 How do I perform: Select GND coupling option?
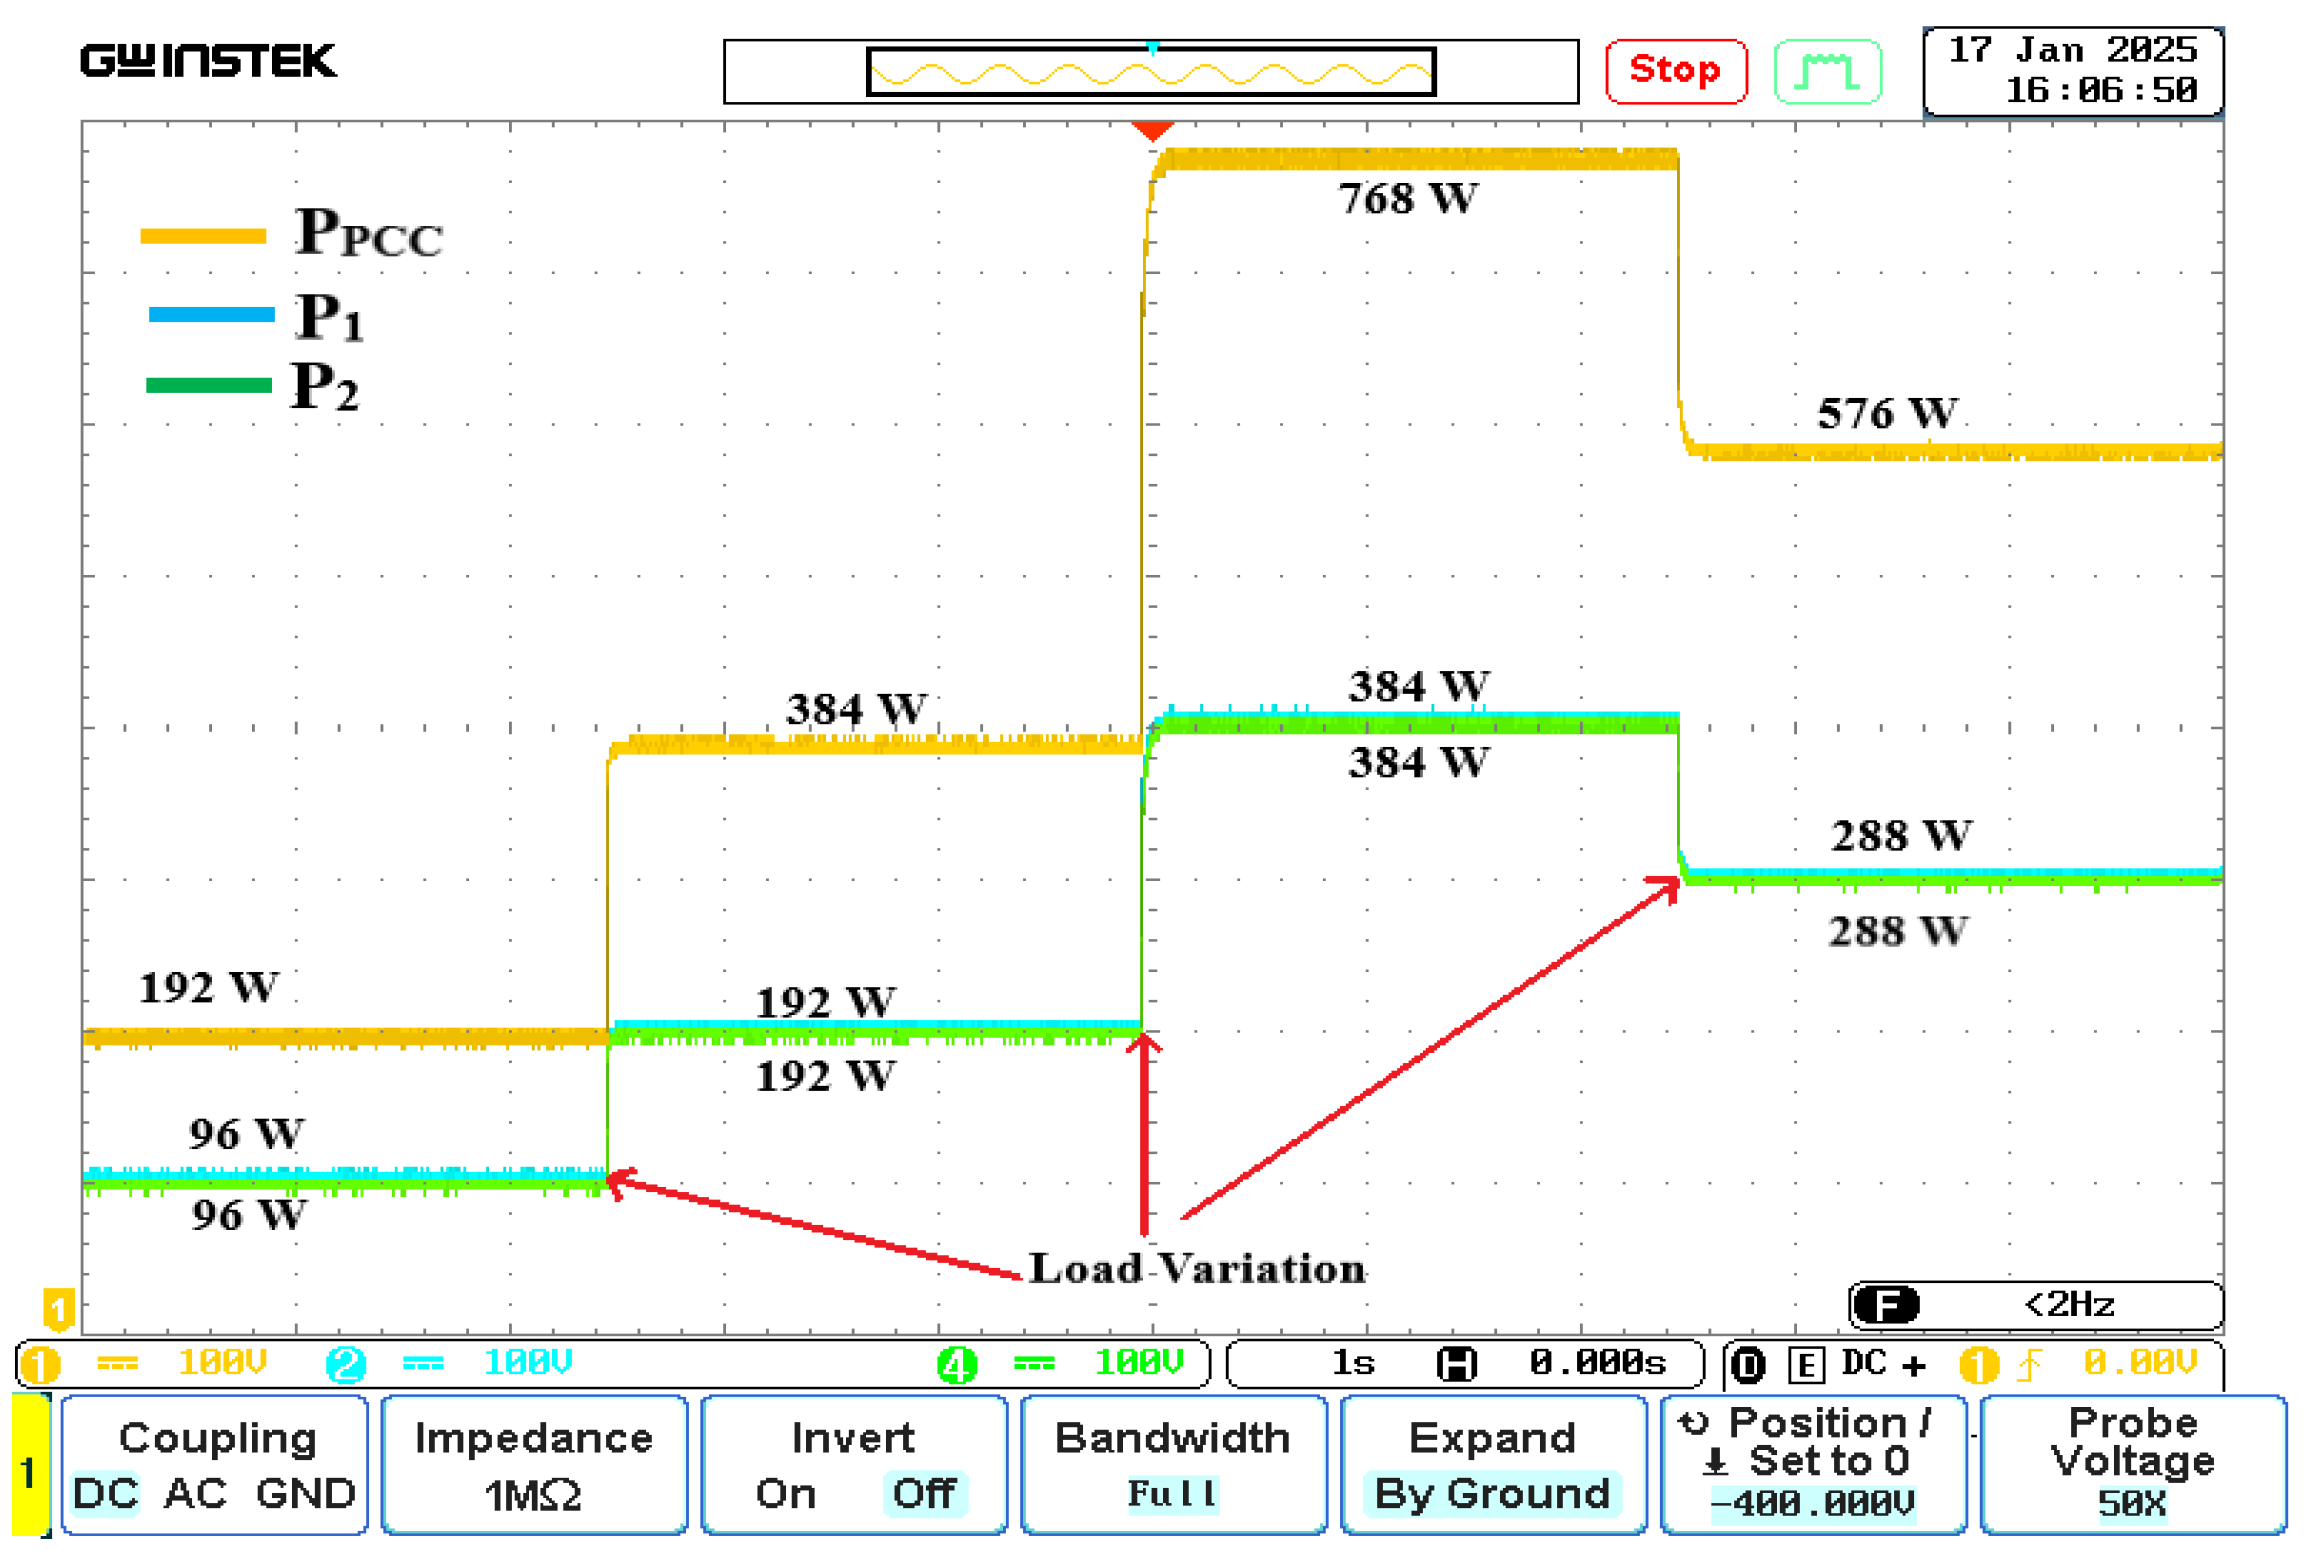pos(305,1493)
